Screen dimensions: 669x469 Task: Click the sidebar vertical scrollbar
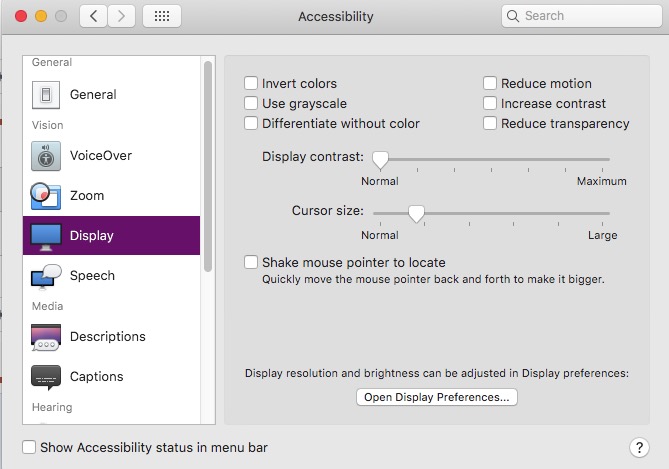[x=208, y=165]
